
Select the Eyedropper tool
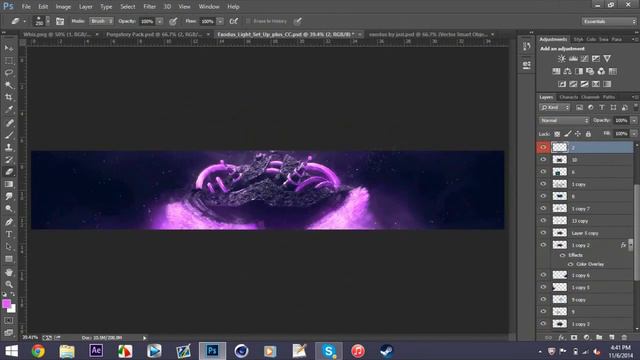tap(9, 109)
